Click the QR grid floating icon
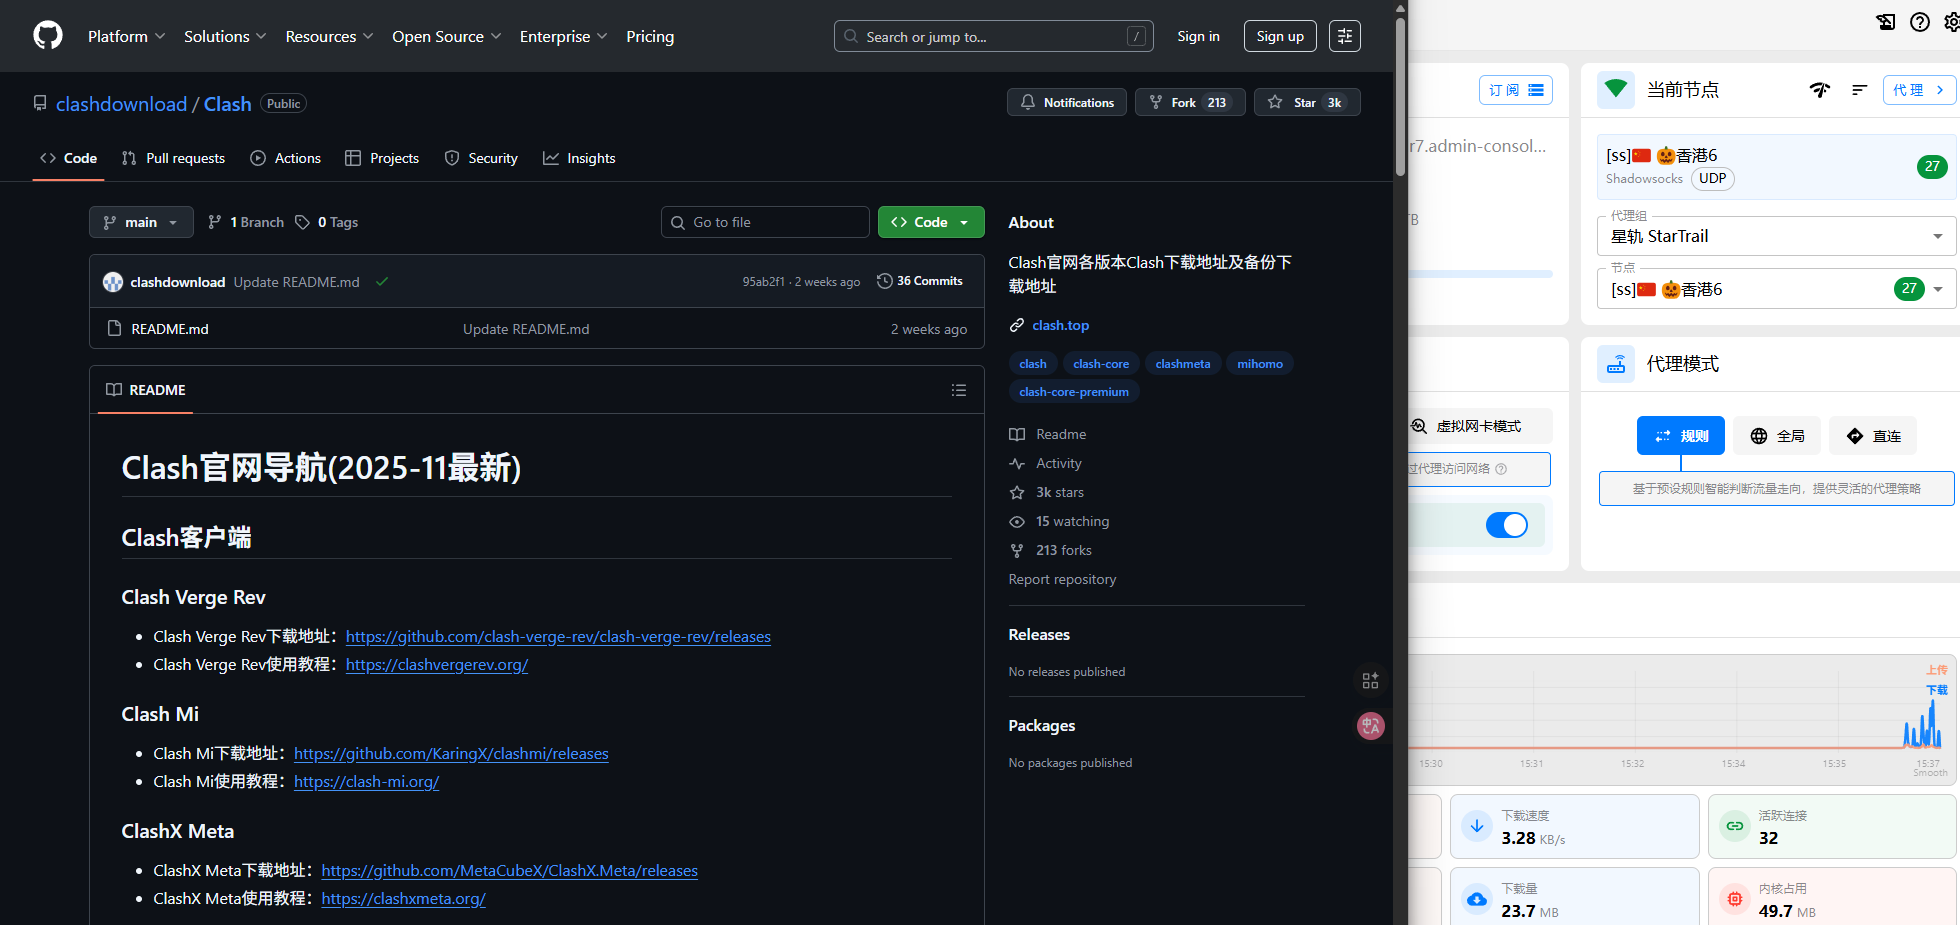This screenshot has height=925, width=1960. coord(1370,681)
